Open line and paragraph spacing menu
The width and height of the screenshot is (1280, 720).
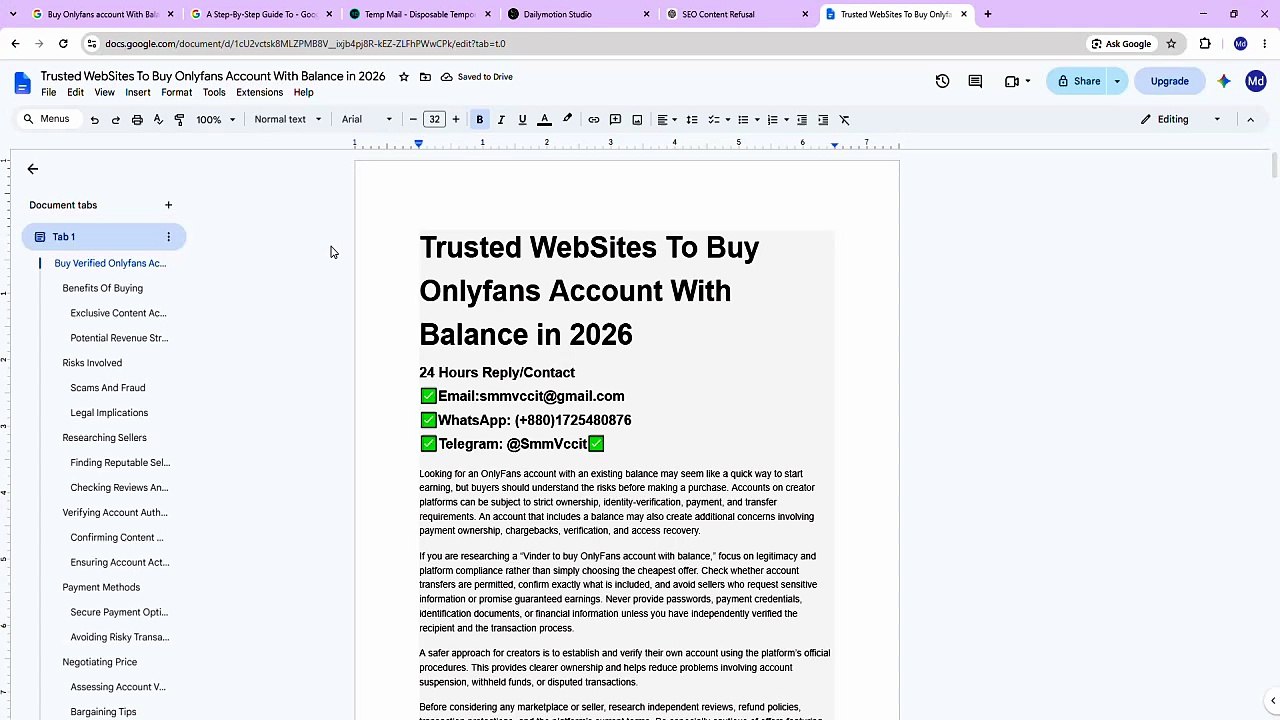coord(691,120)
